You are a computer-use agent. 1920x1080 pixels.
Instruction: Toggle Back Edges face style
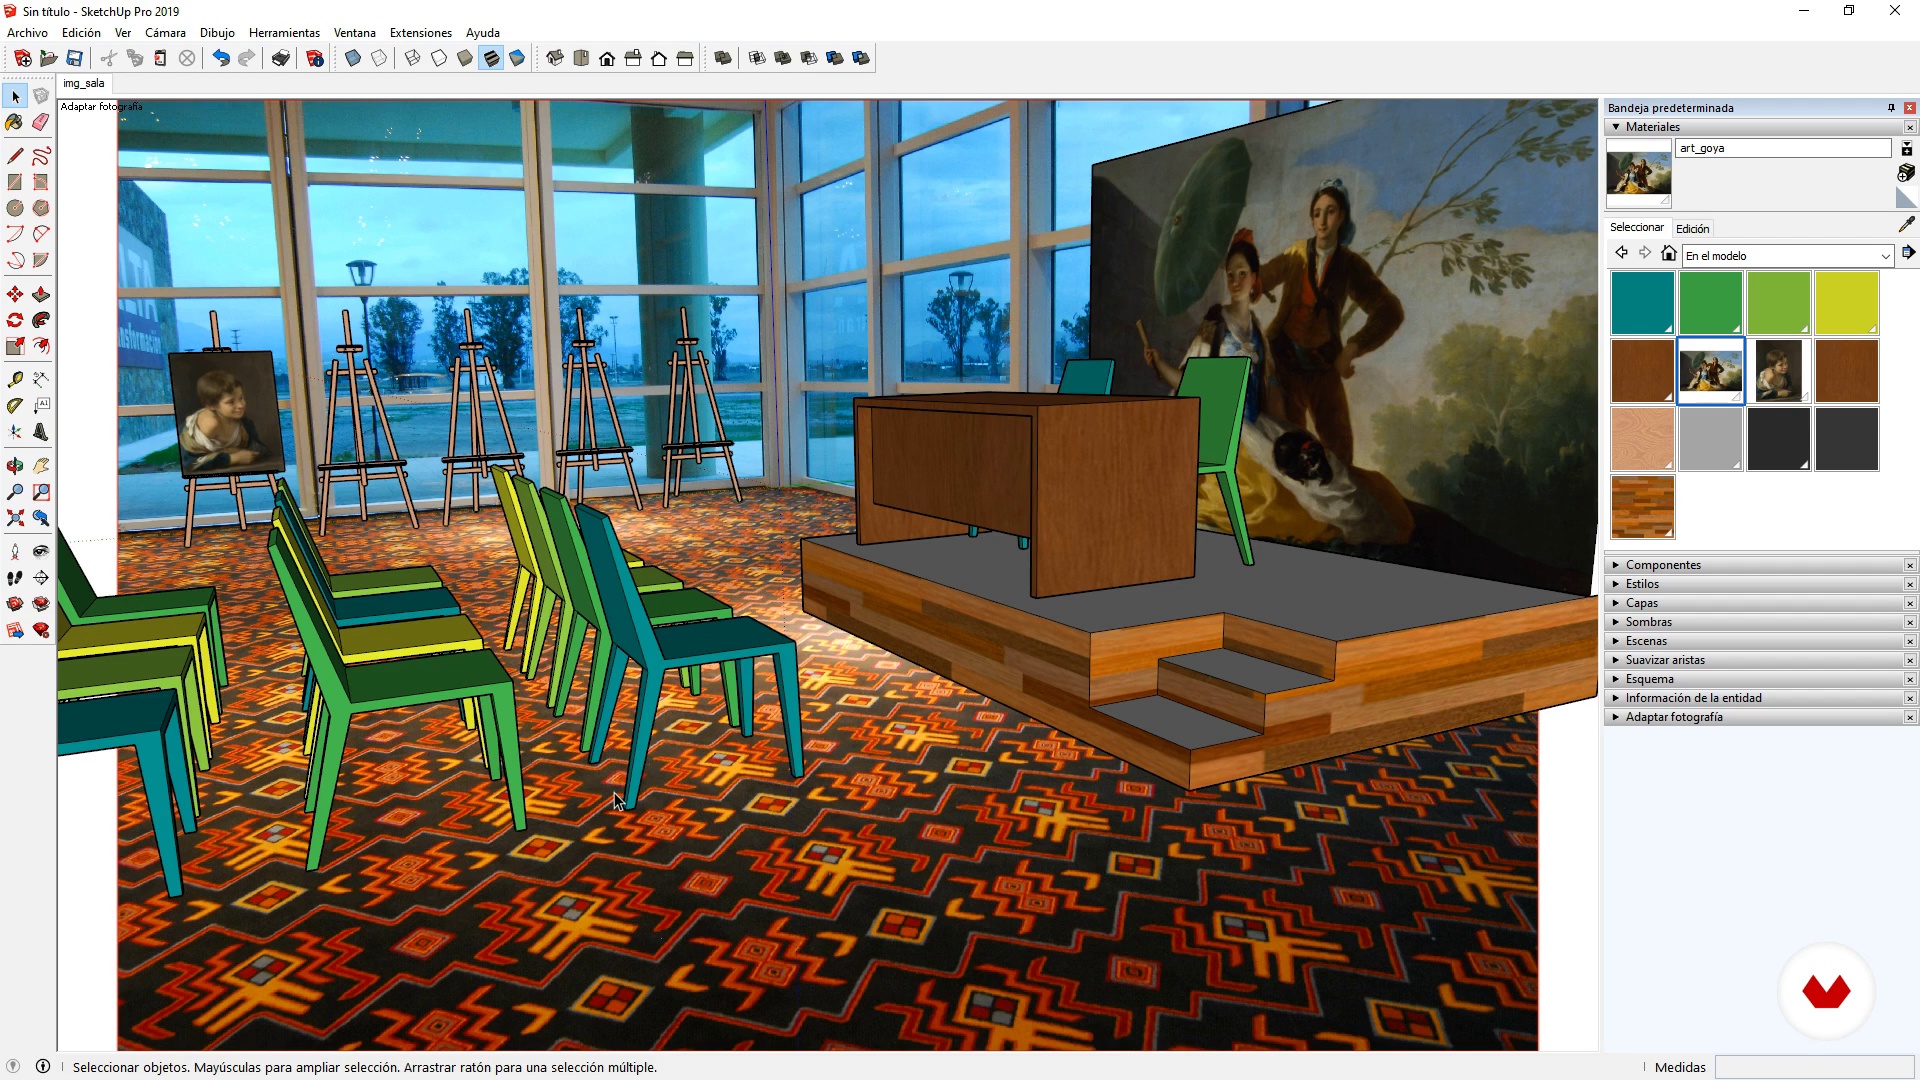pos(379,58)
